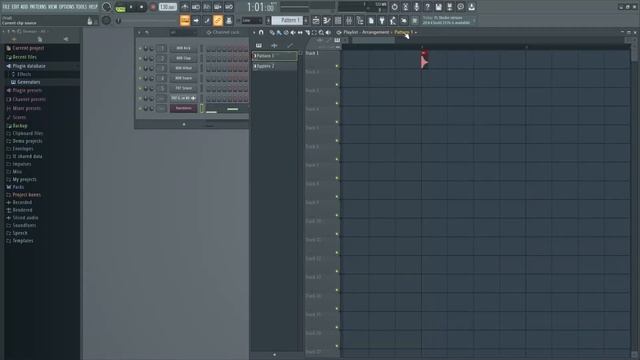Select Playlist mute tool icon
Viewport: 640px width, 360px height.
tap(293, 32)
